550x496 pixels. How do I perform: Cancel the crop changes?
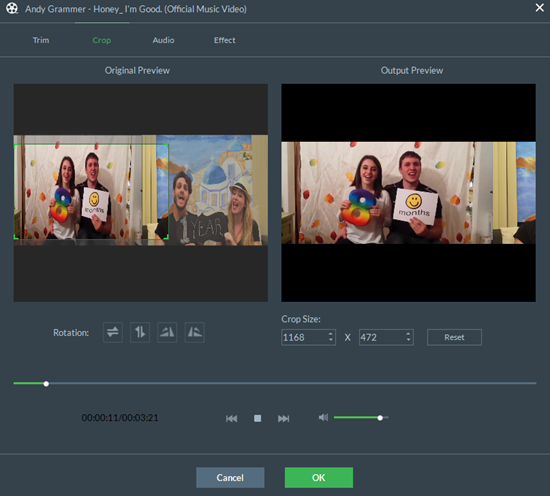pyautogui.click(x=230, y=477)
